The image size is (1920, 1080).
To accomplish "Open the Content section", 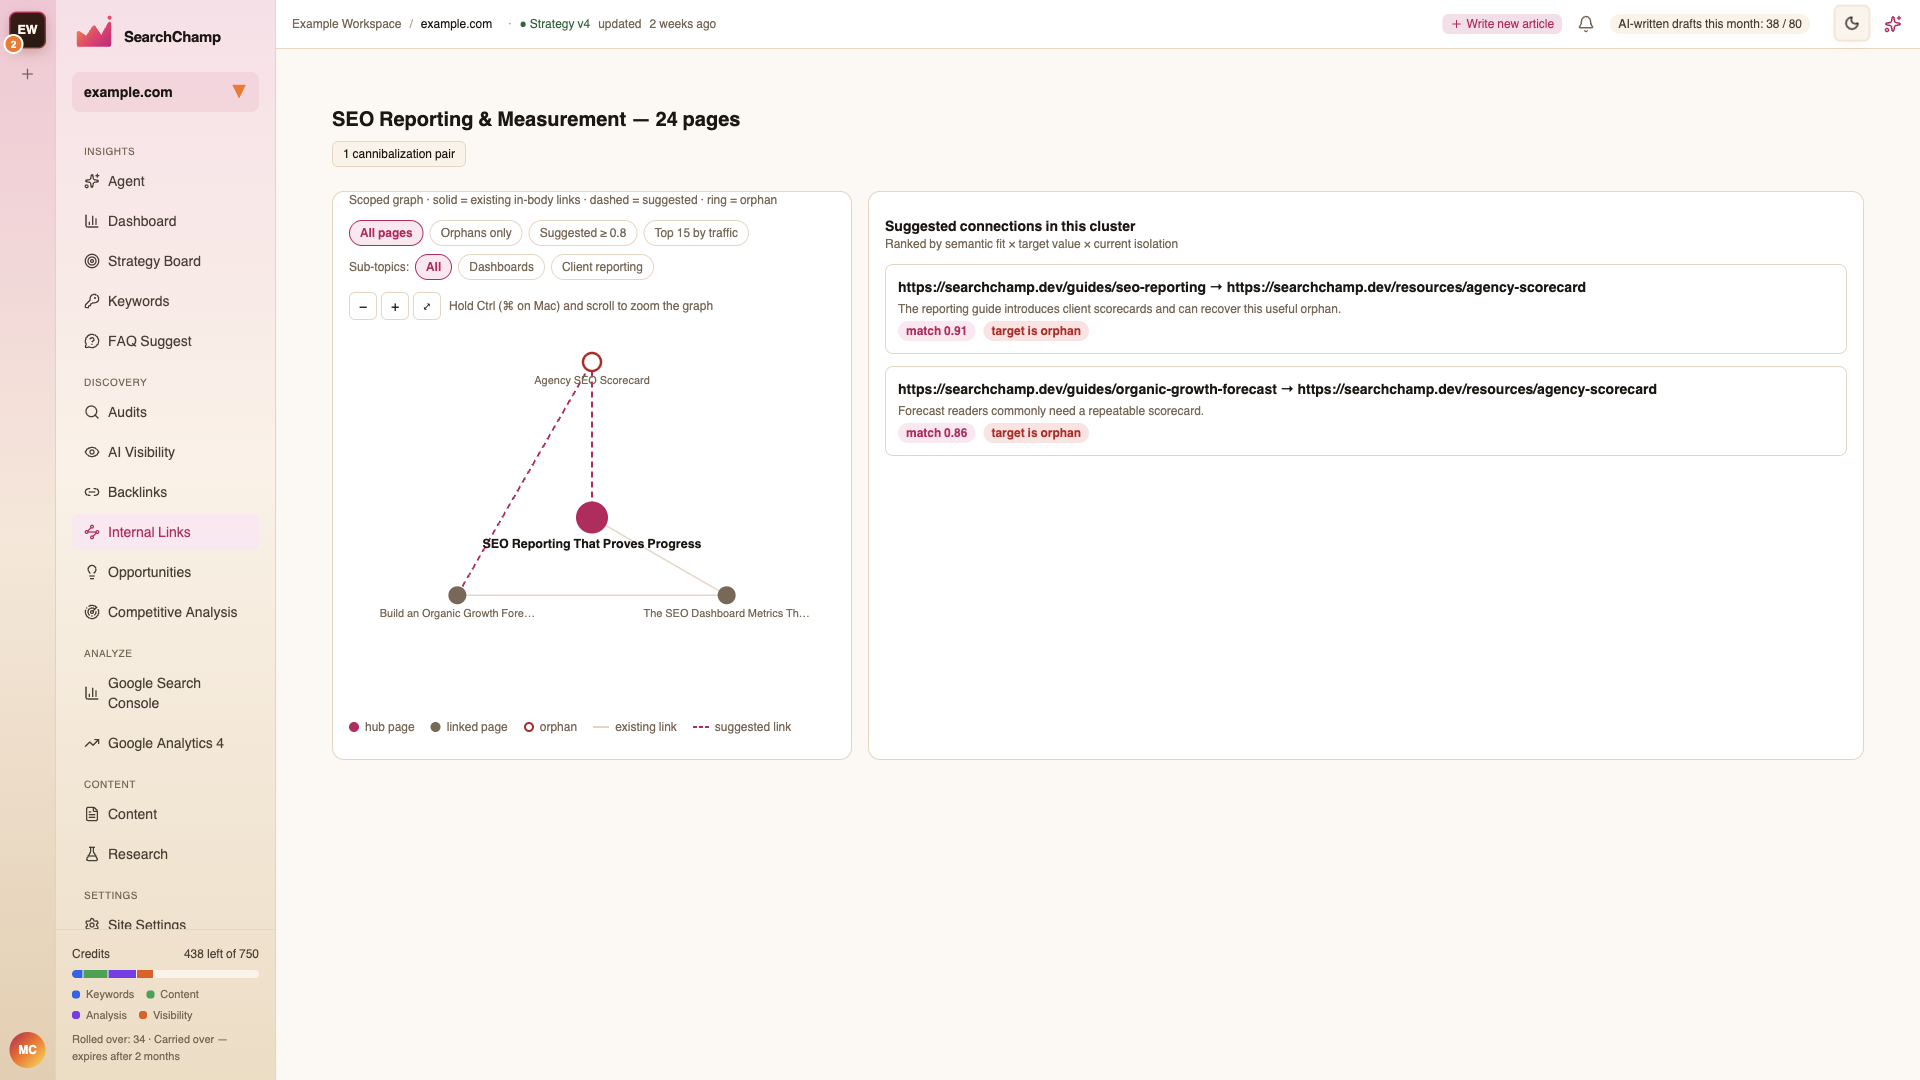I will pyautogui.click(x=165, y=814).
